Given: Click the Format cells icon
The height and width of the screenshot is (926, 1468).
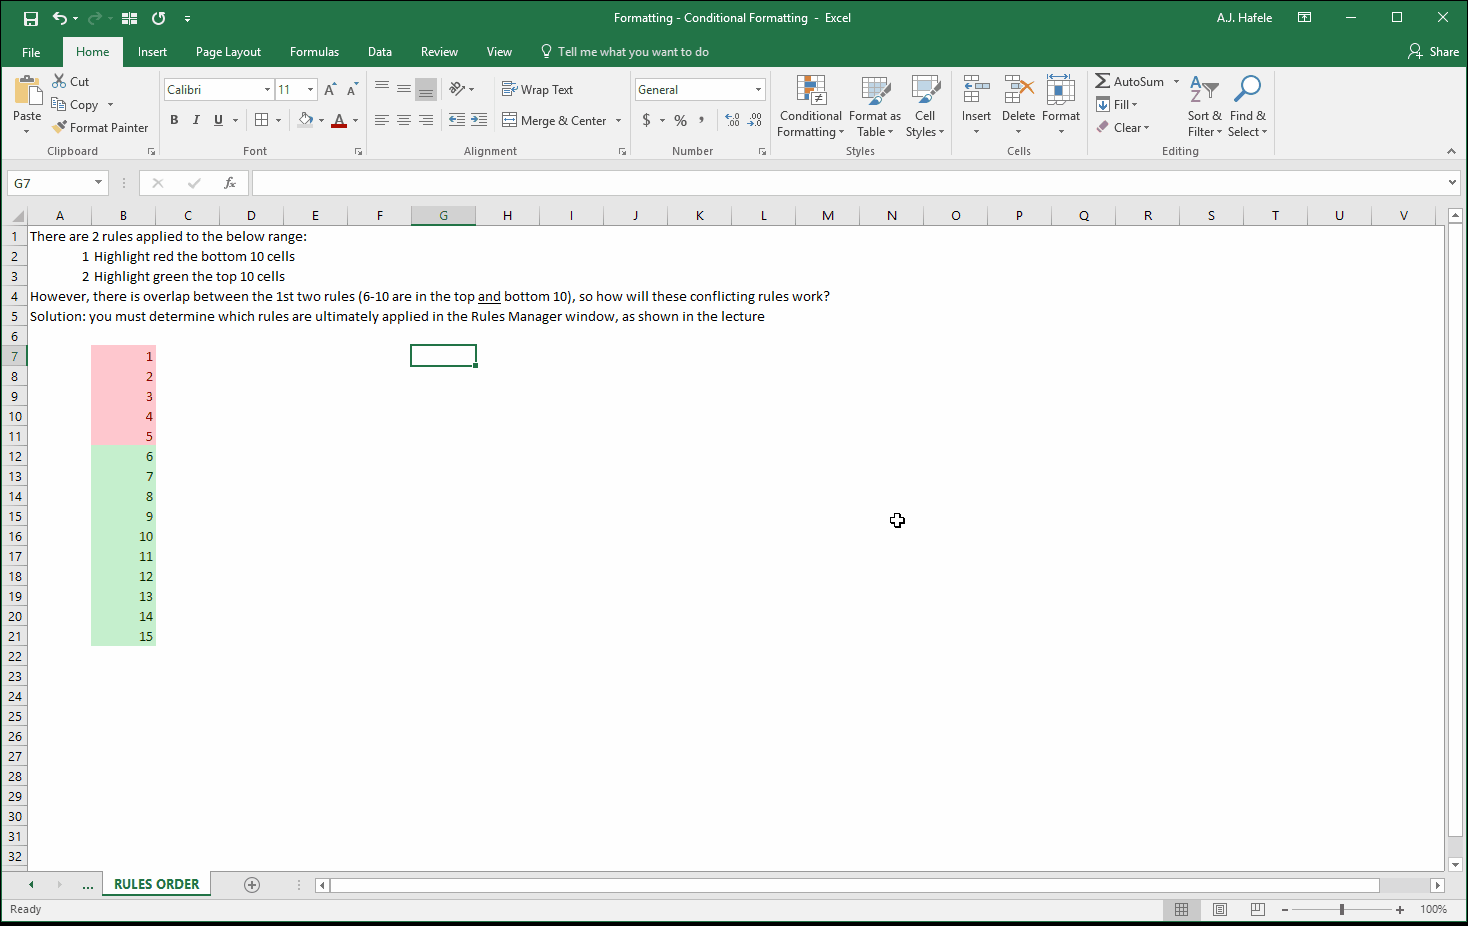Looking at the screenshot, I should (x=1060, y=90).
